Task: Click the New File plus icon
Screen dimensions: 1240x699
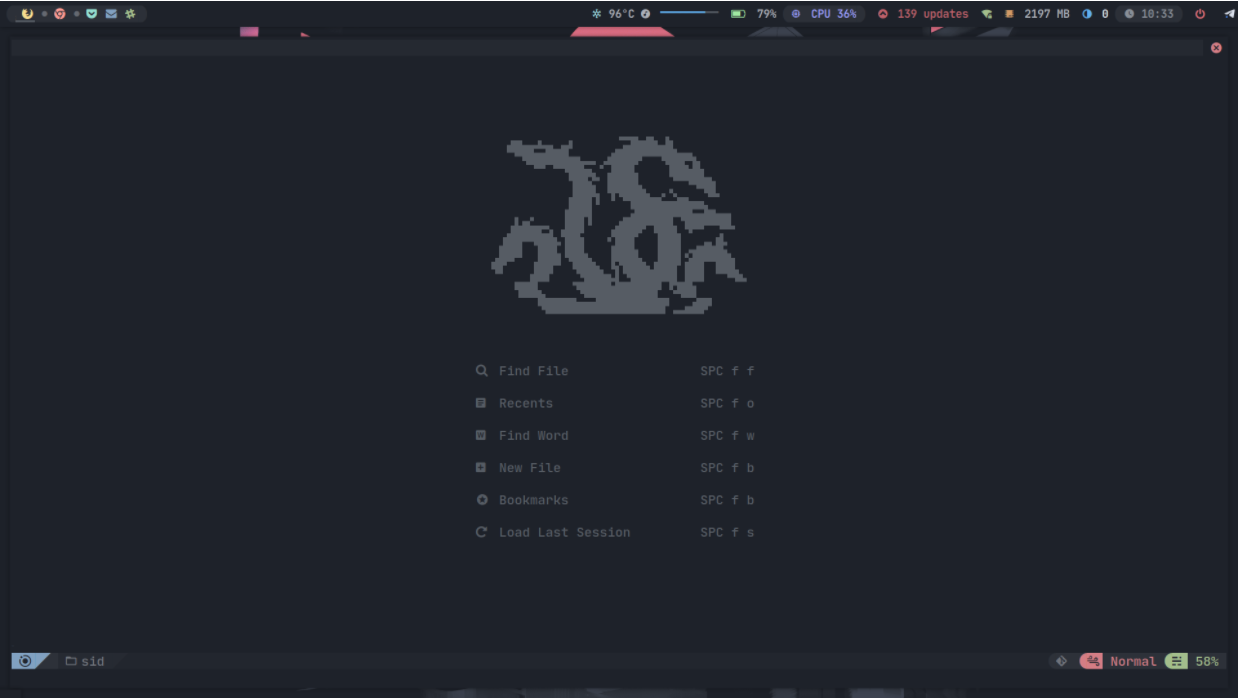Action: (x=483, y=467)
